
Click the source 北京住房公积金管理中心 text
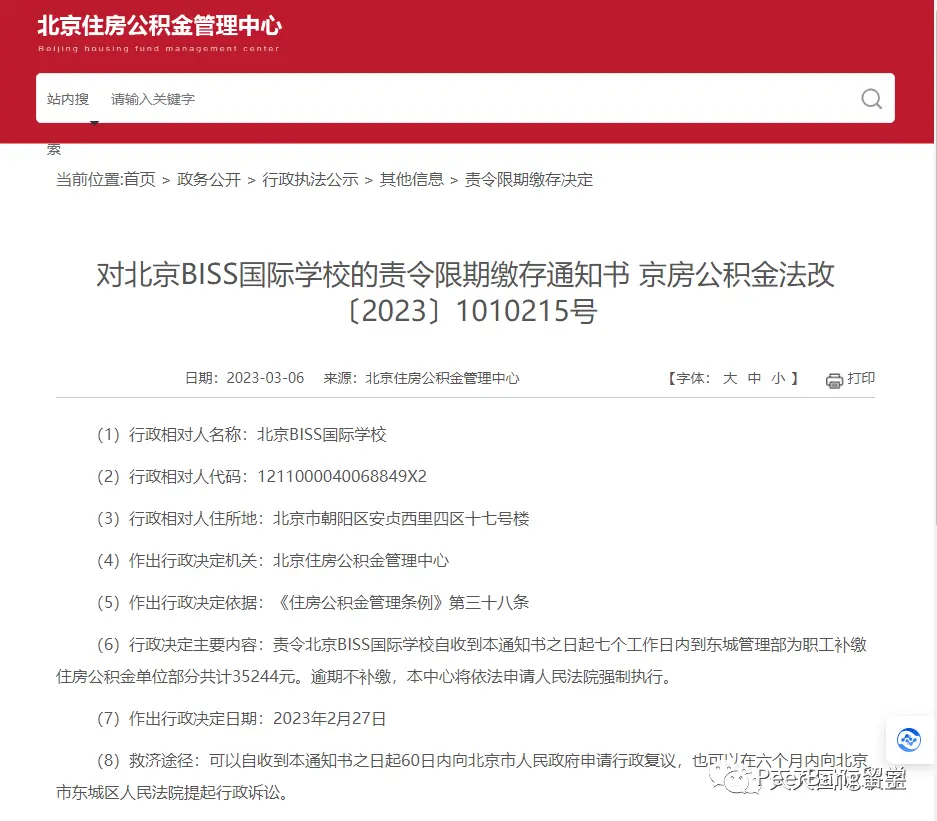442,378
